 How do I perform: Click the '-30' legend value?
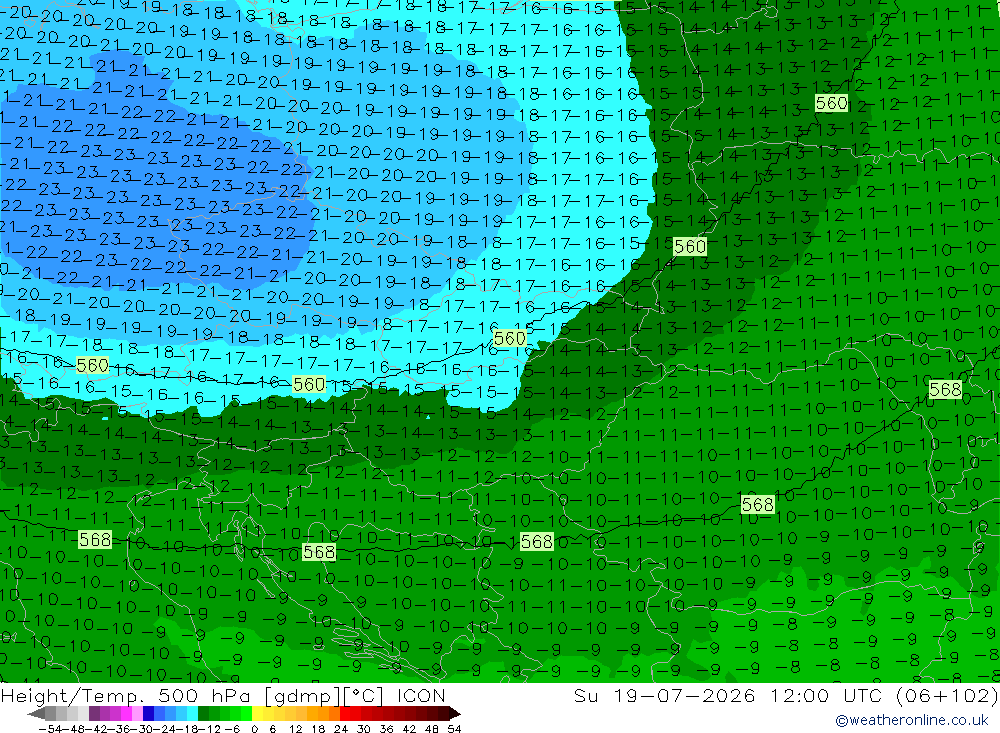coord(143,729)
